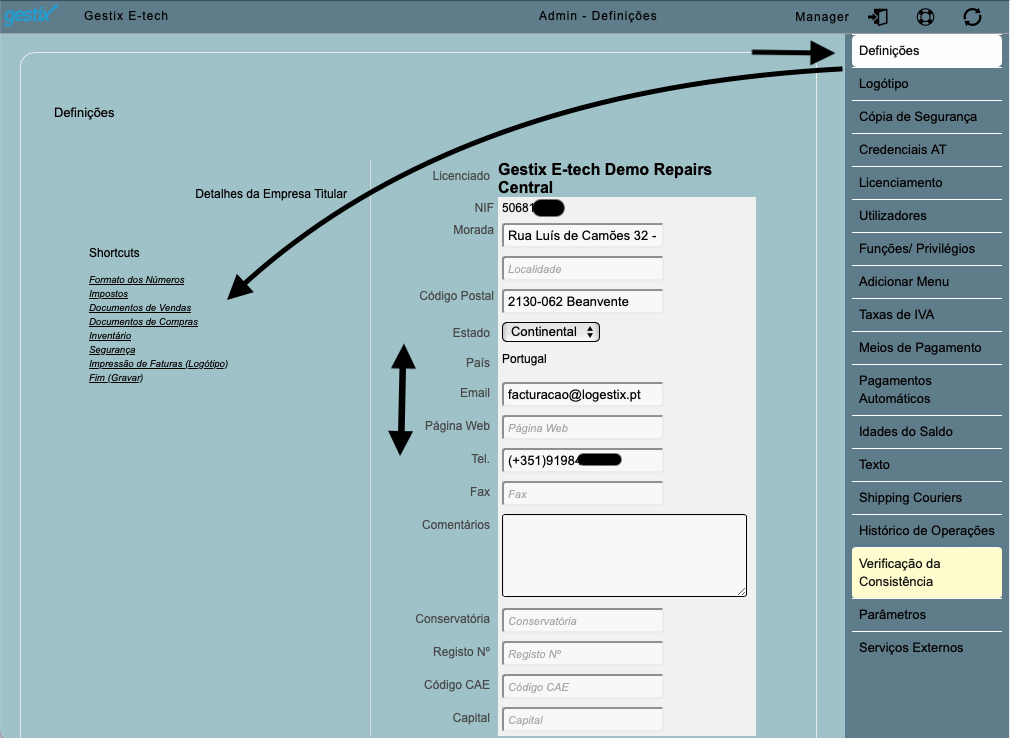Click the Gestix logo icon
Screen dimensions: 1010x738
pyautogui.click(x=30, y=14)
